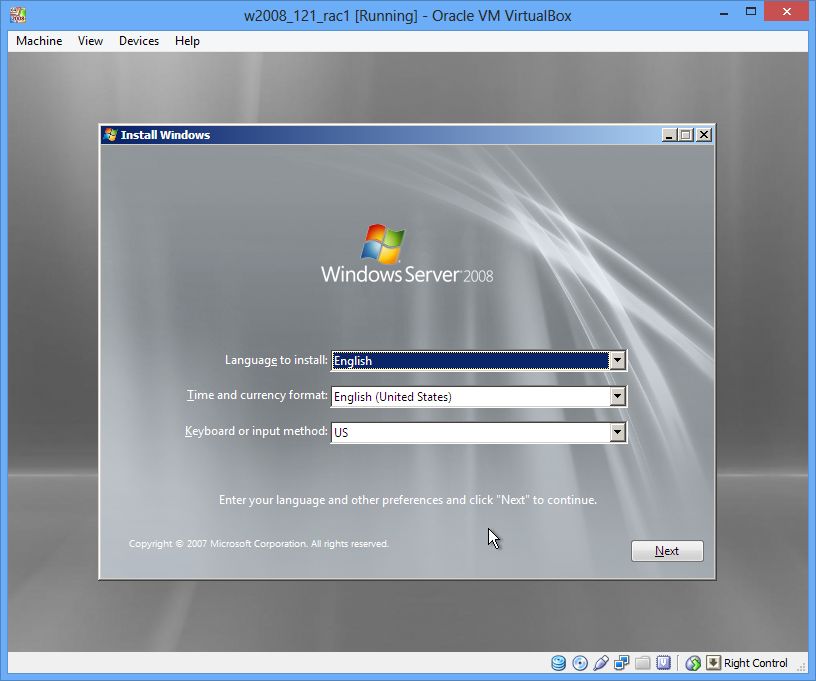The width and height of the screenshot is (816, 681).
Task: Click the hard disk activity status icon
Action: [558, 663]
